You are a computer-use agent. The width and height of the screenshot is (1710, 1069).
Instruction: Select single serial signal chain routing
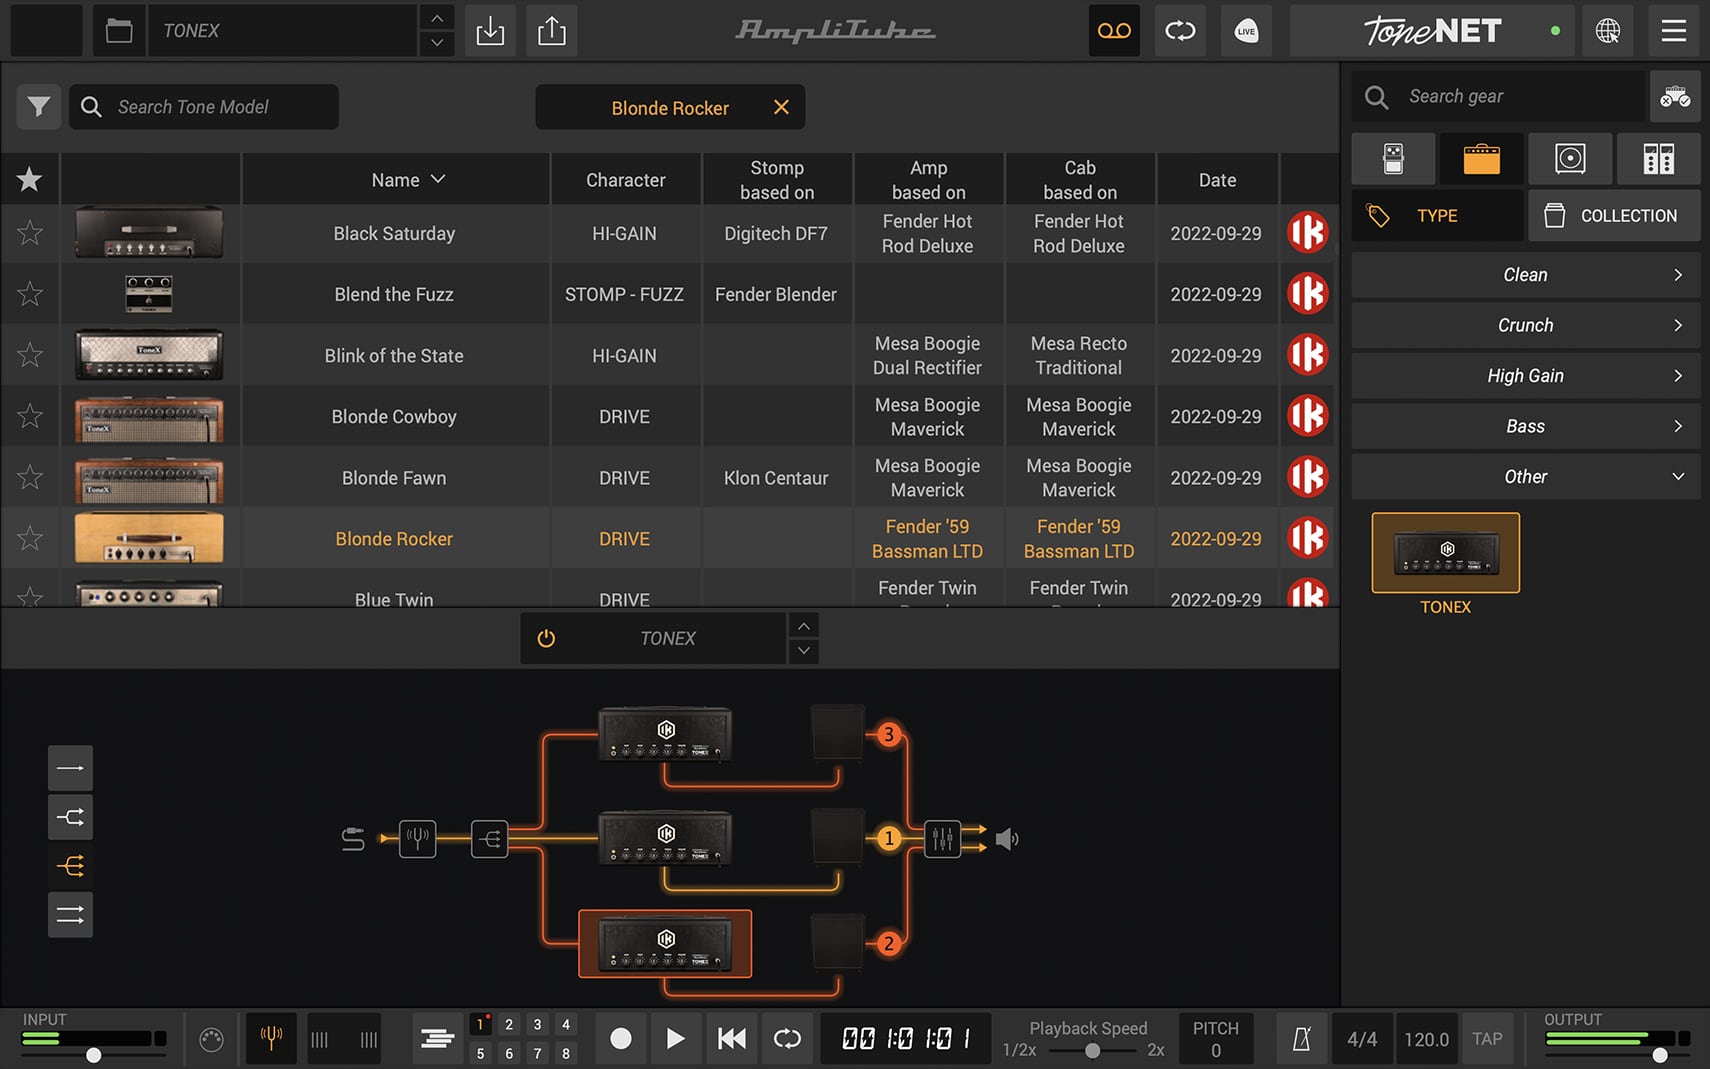70,768
